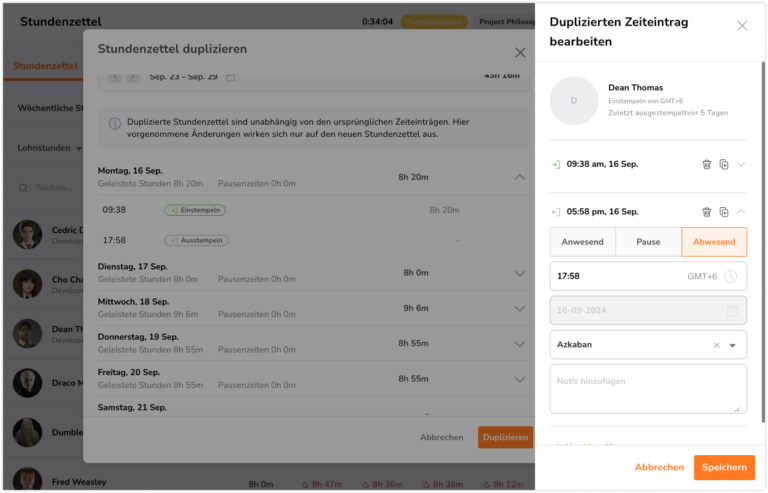
Task: Click the Notiz hinzufügen text field
Action: pyautogui.click(x=648, y=389)
